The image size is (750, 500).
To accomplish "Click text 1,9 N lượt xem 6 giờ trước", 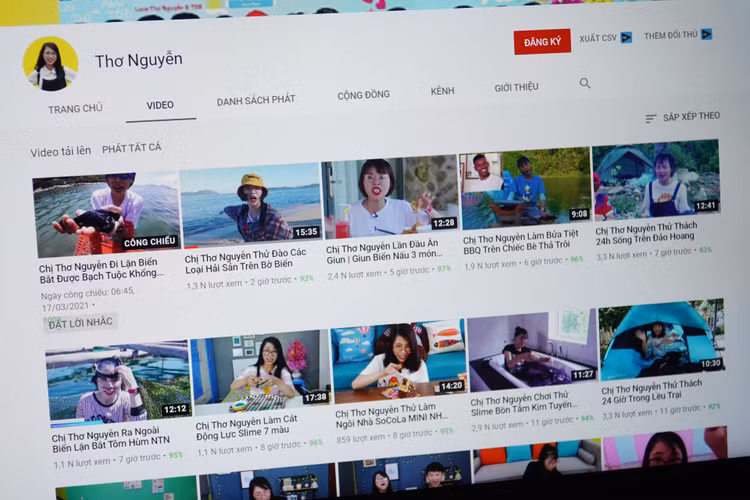I will [x=513, y=263].
